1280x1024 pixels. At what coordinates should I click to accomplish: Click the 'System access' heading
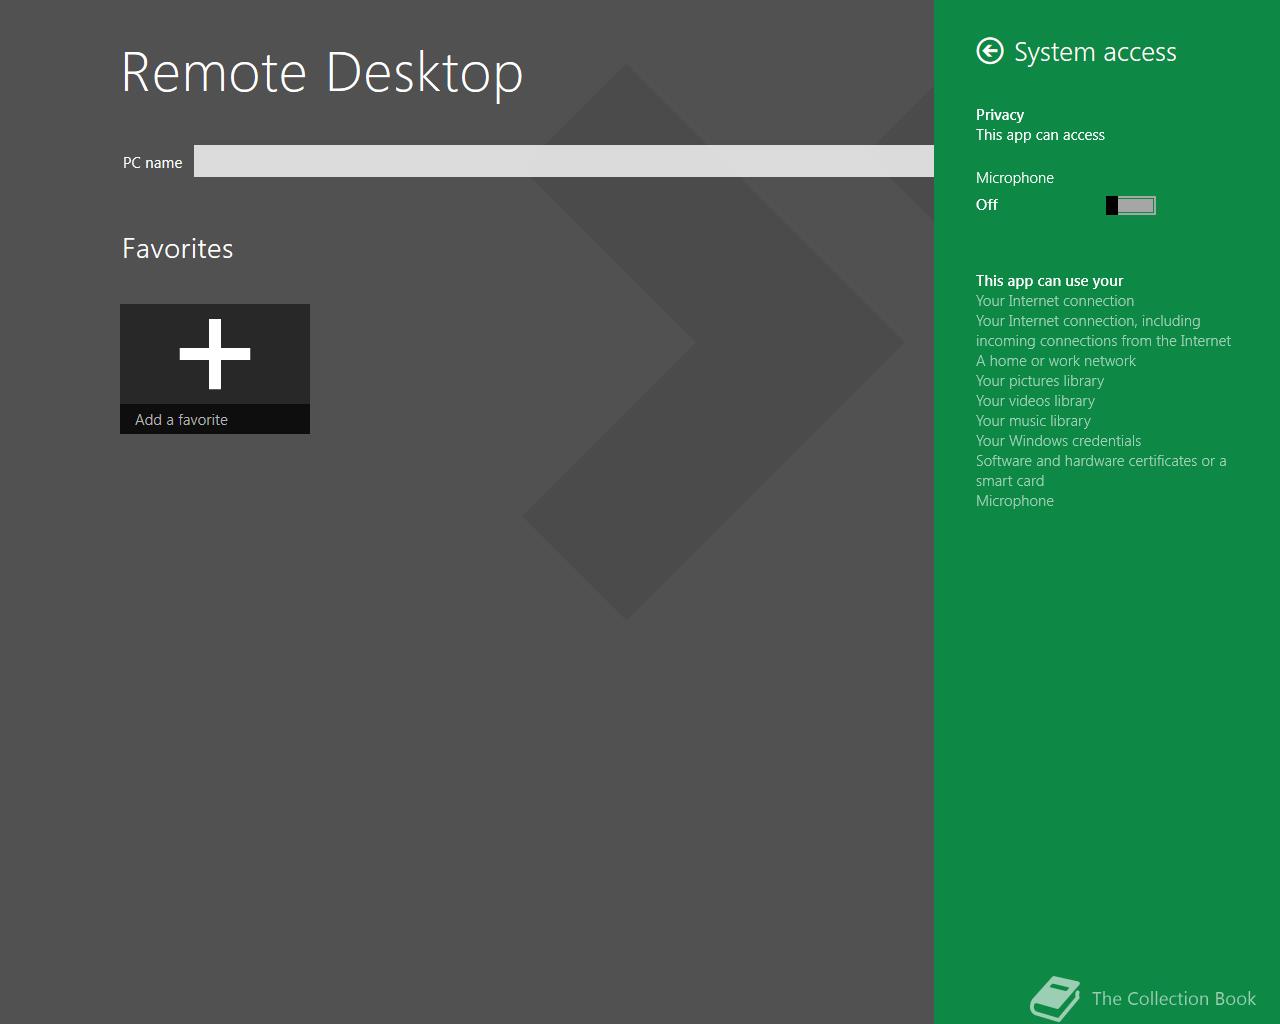click(1095, 52)
